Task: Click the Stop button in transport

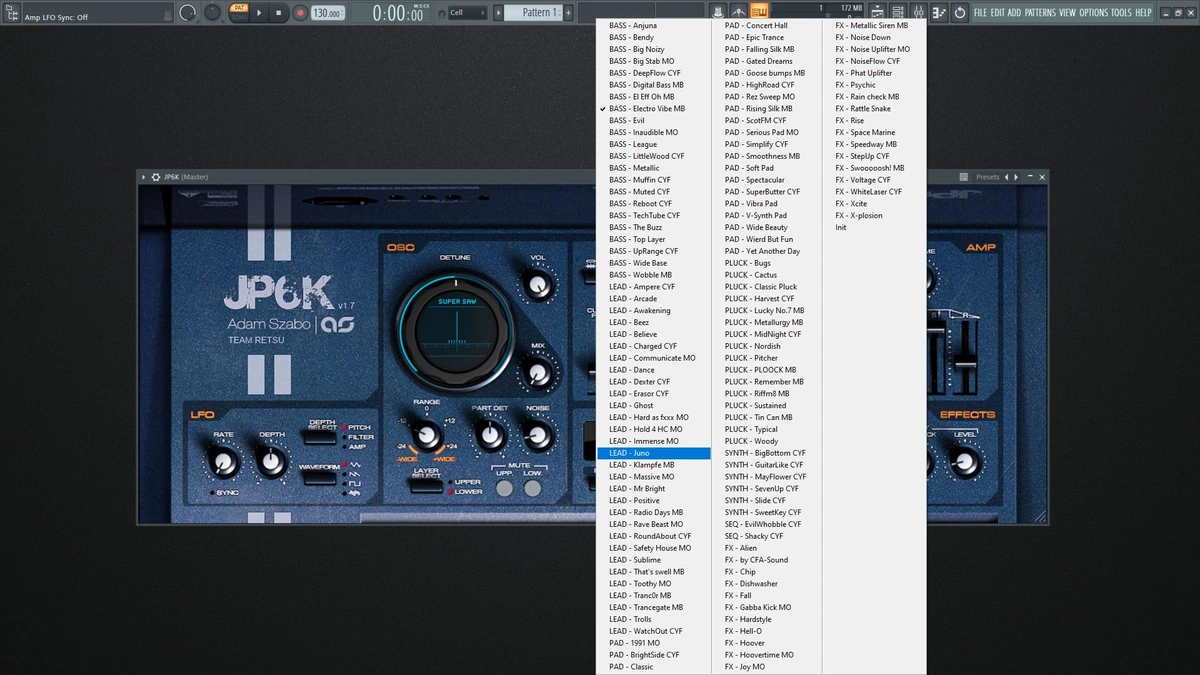Action: pos(278,13)
